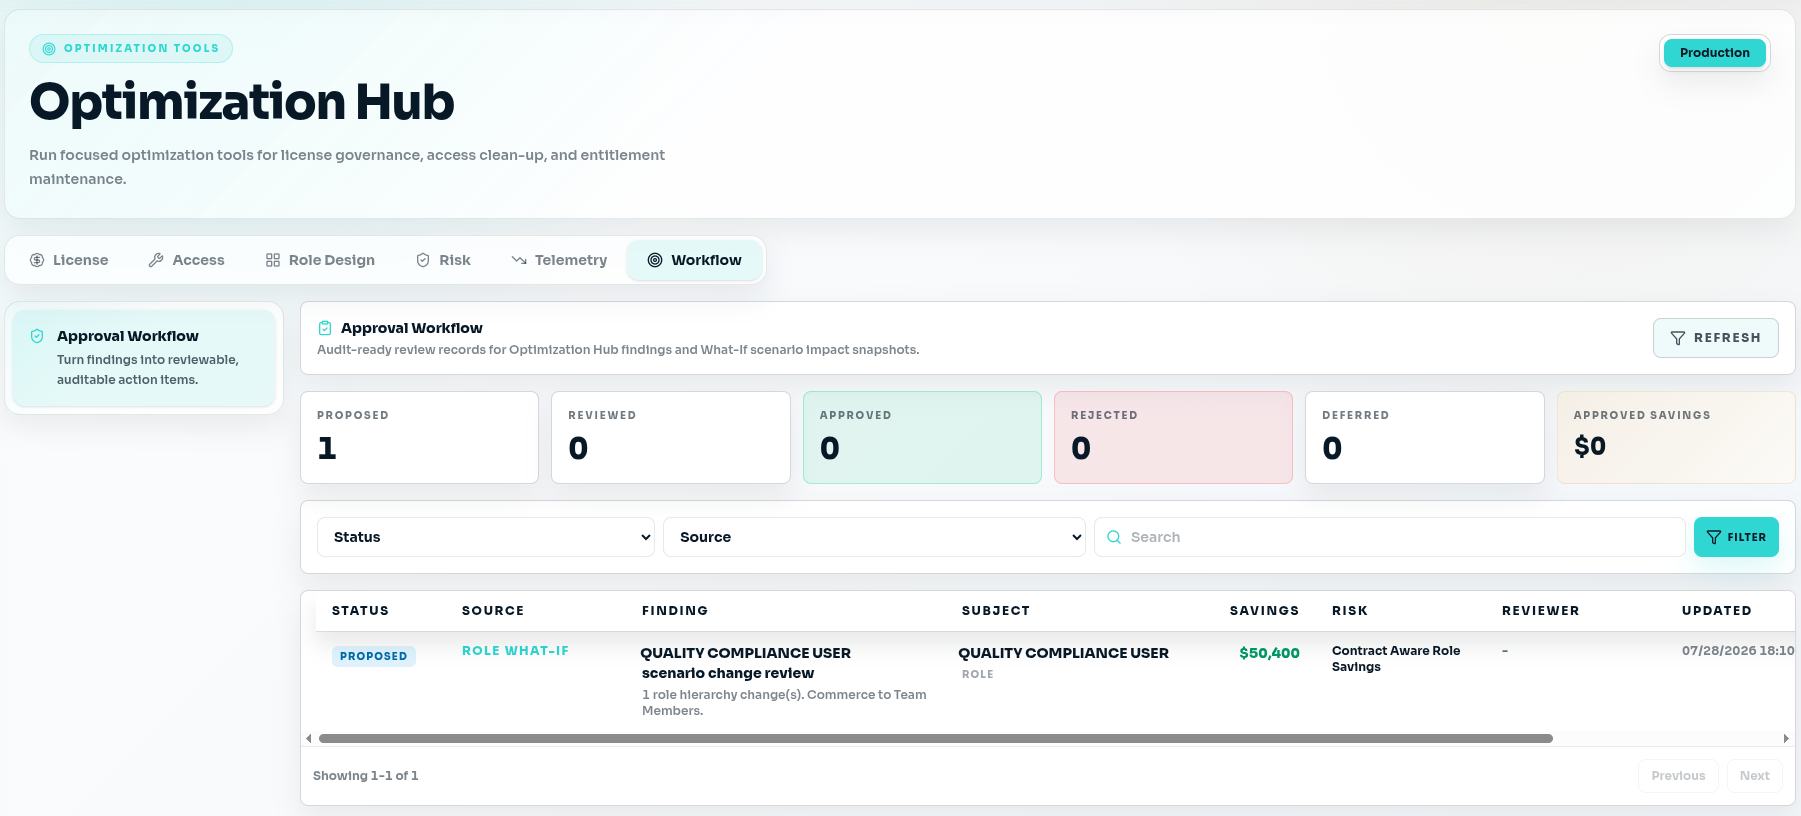Click the Next pagination button
The image size is (1801, 816).
1754,776
